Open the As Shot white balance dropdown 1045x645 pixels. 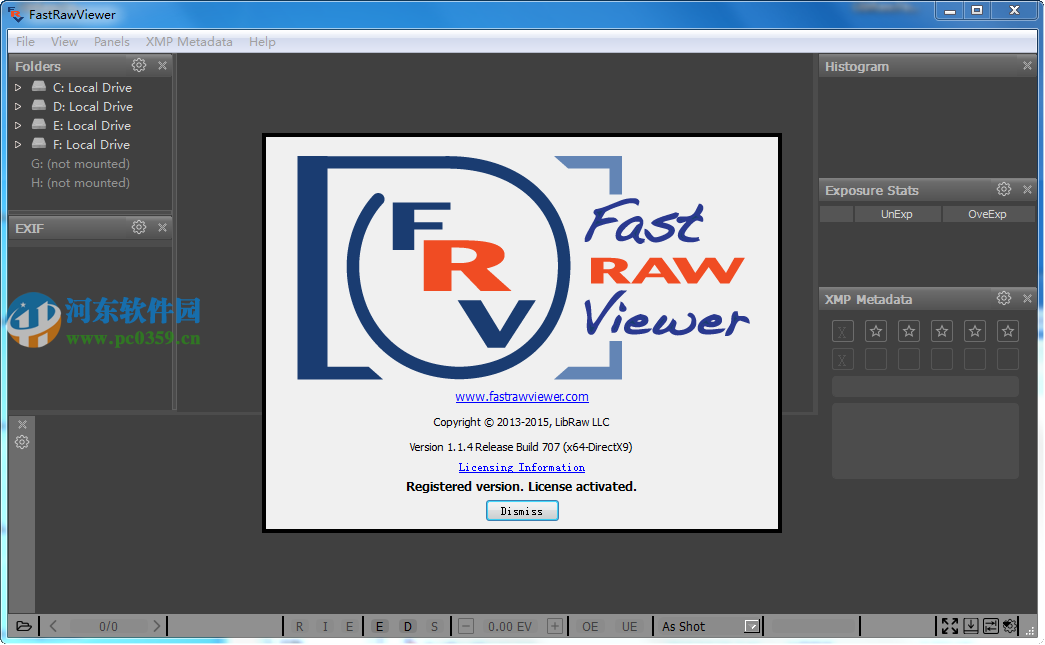click(751, 626)
